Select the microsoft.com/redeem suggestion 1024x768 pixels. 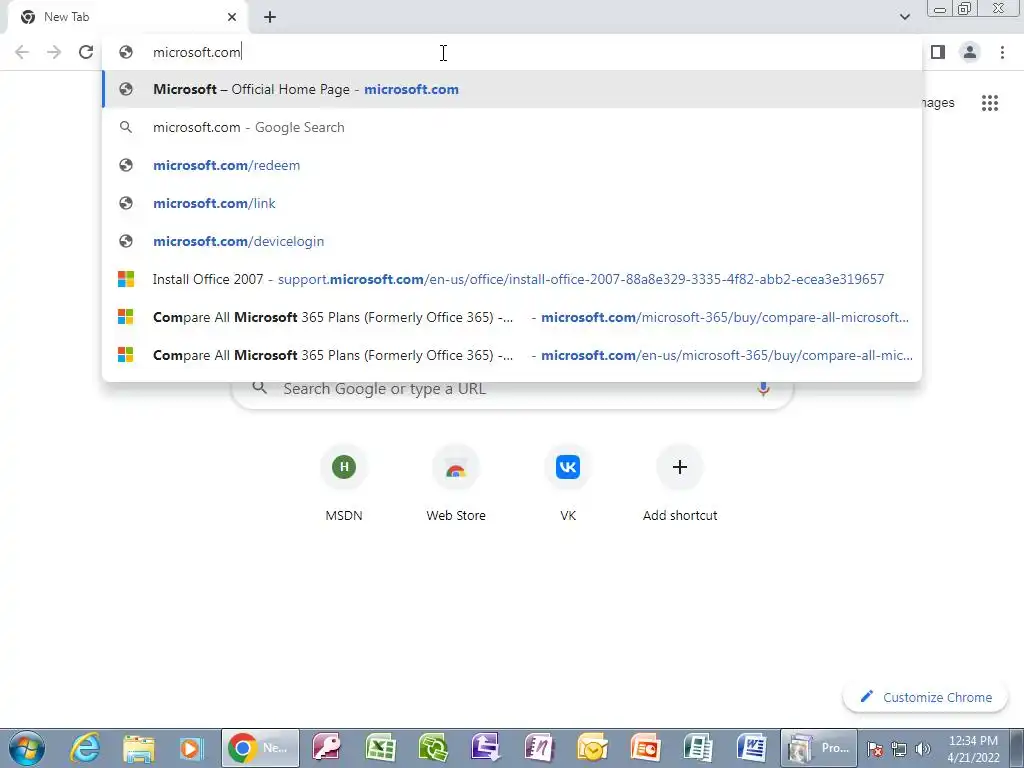[511, 165]
